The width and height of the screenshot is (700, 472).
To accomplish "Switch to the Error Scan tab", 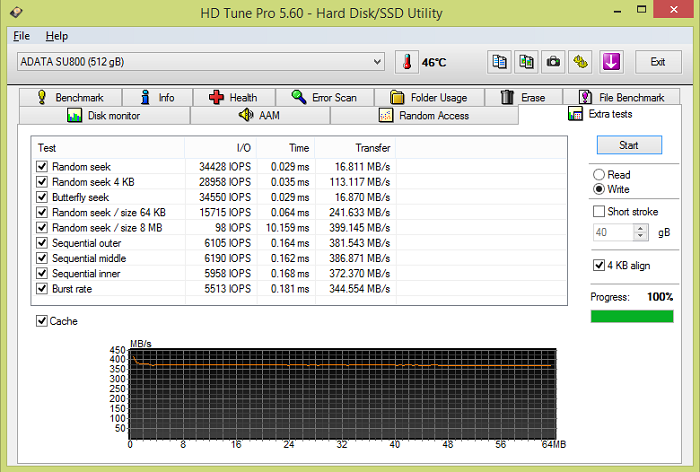I will (325, 97).
